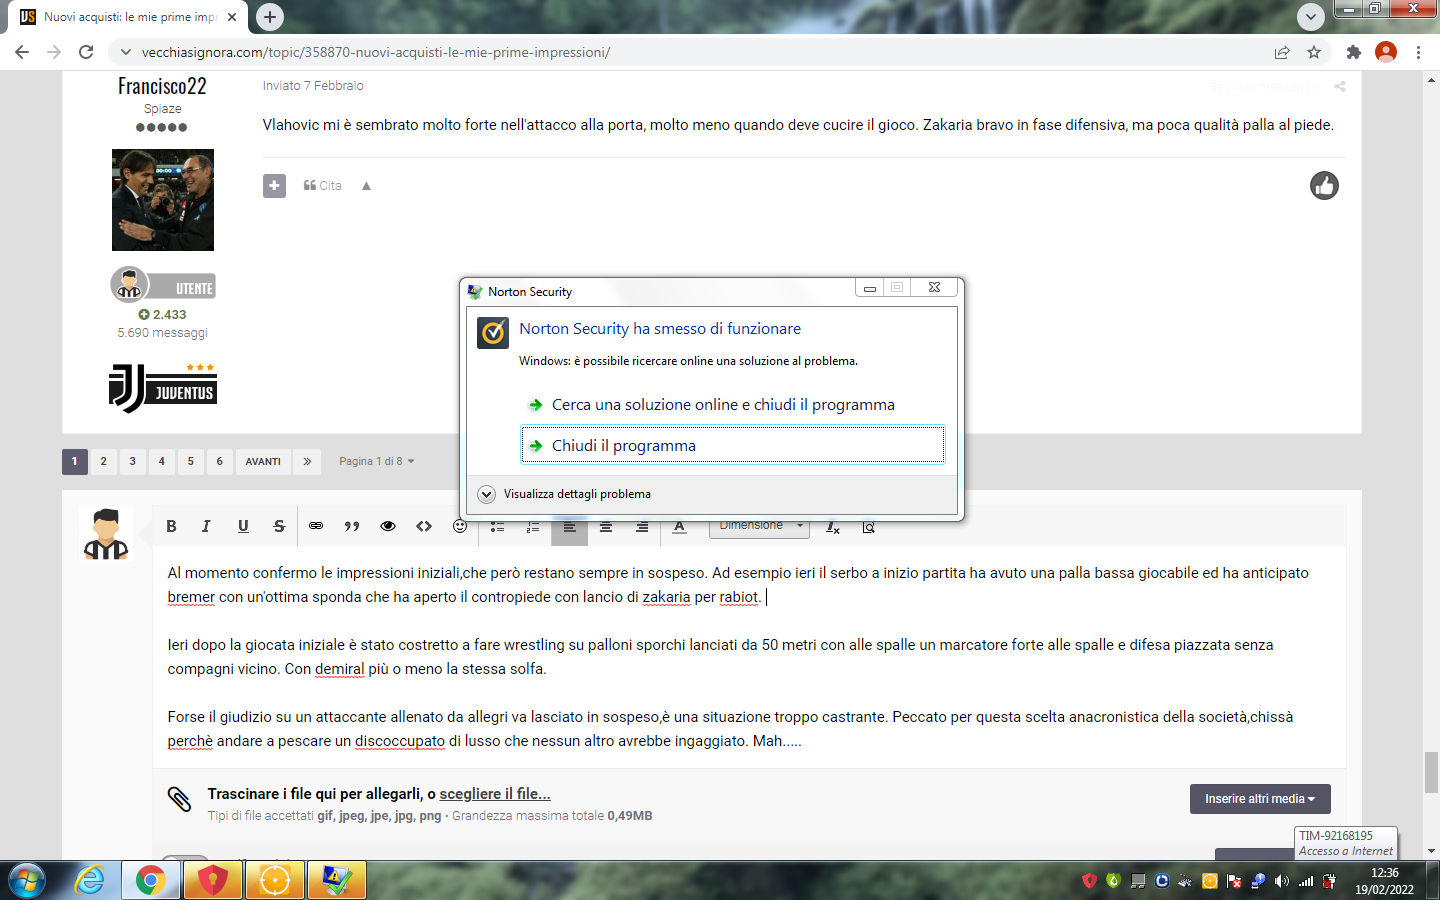The width and height of the screenshot is (1440, 900).
Task: Toggle underline formatting in the editor
Action: click(243, 526)
